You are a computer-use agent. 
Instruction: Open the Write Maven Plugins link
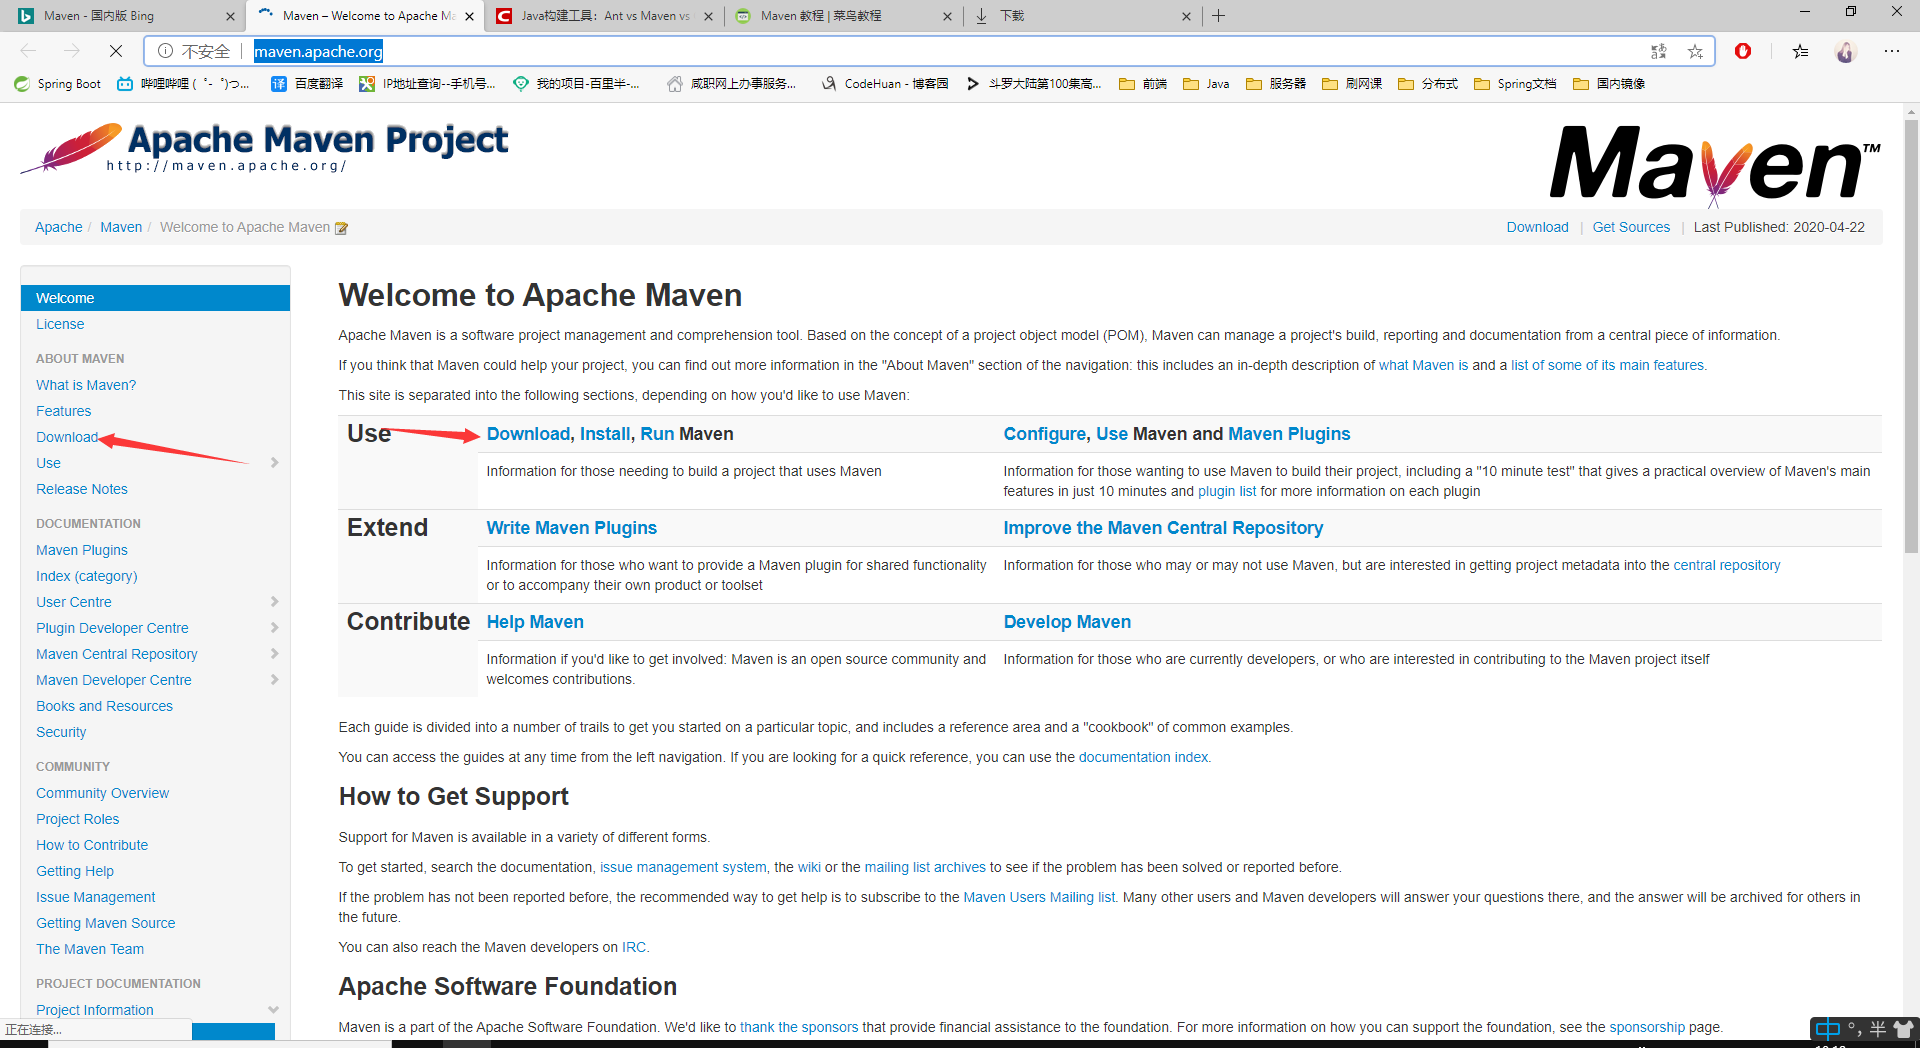(572, 528)
